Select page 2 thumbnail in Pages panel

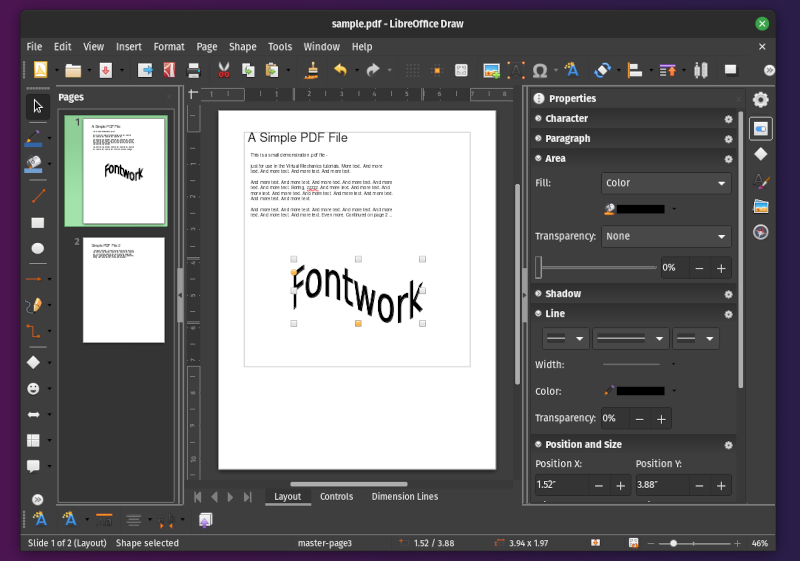[124, 290]
